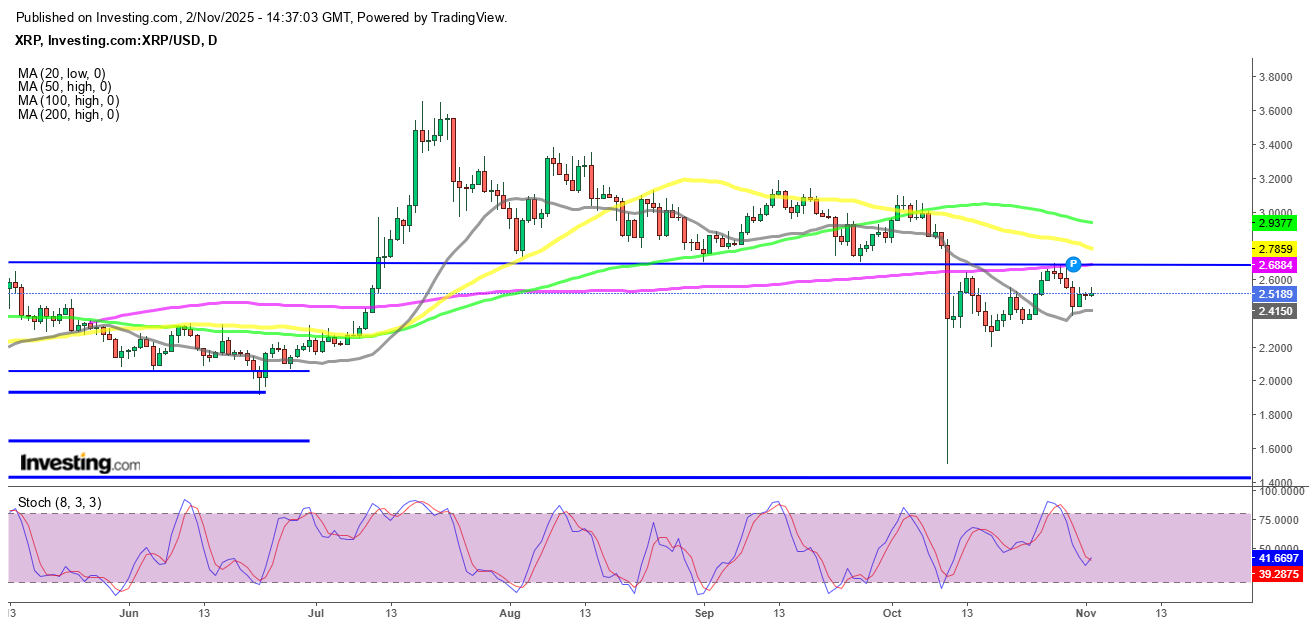Click the blue P marker on the chart
Screen dimensions: 1316x626
point(1073,264)
